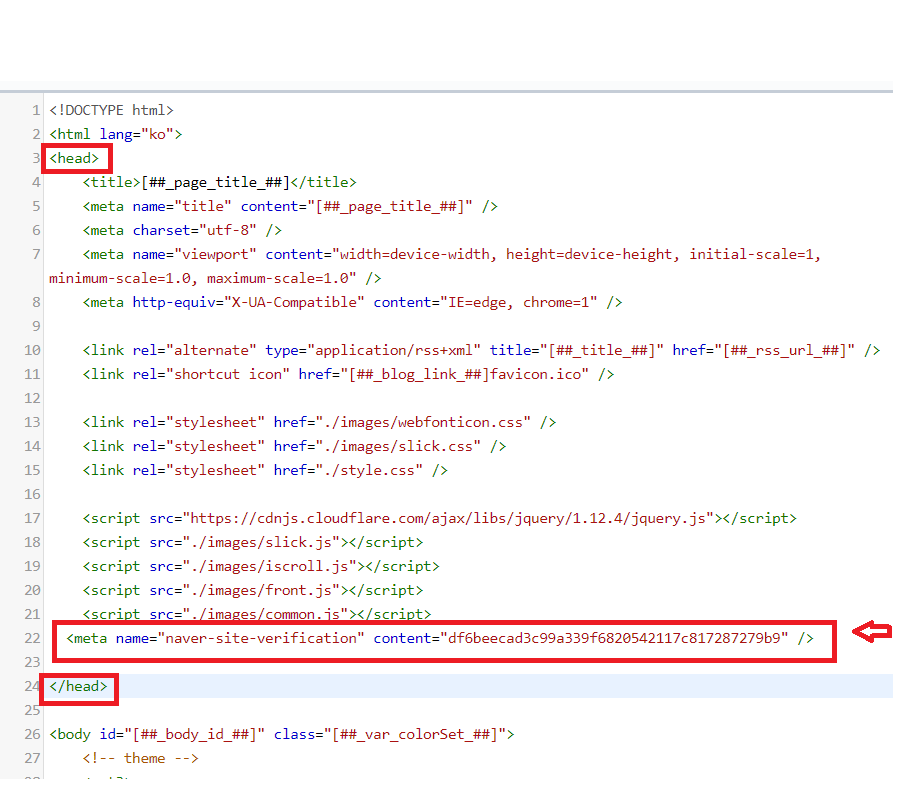Click the common.js script line
Viewport: 897px width, 793px height.
pos(257,614)
